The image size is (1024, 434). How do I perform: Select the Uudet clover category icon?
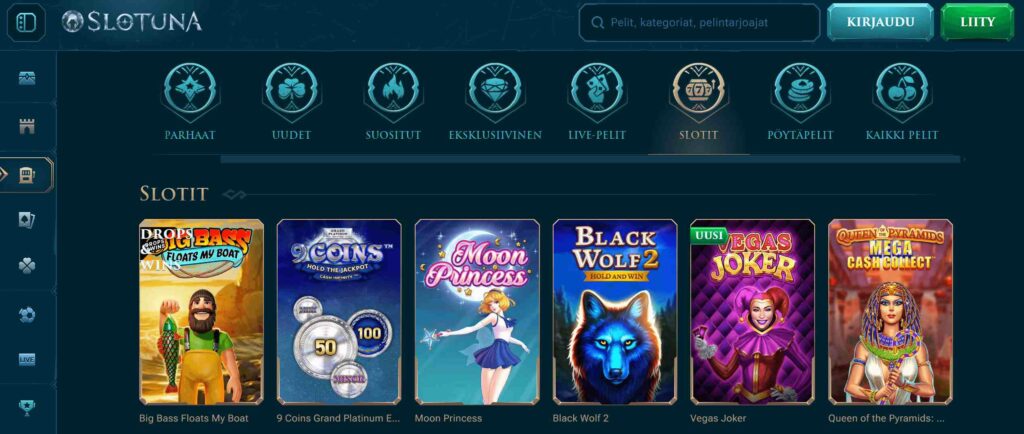tap(291, 91)
